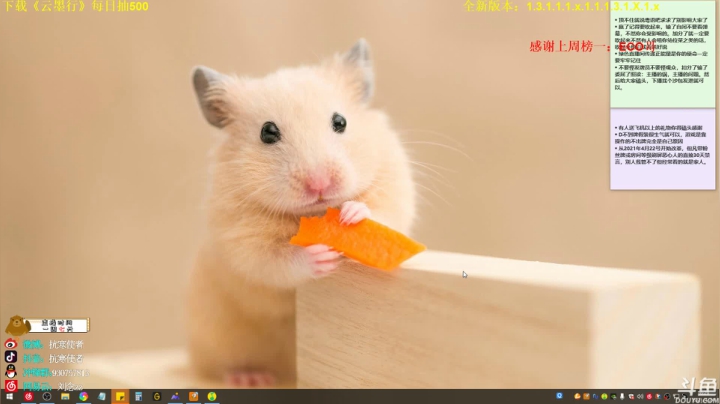The image size is (720, 404).
Task: Open the Windows Start menu
Action: [x=9, y=396]
